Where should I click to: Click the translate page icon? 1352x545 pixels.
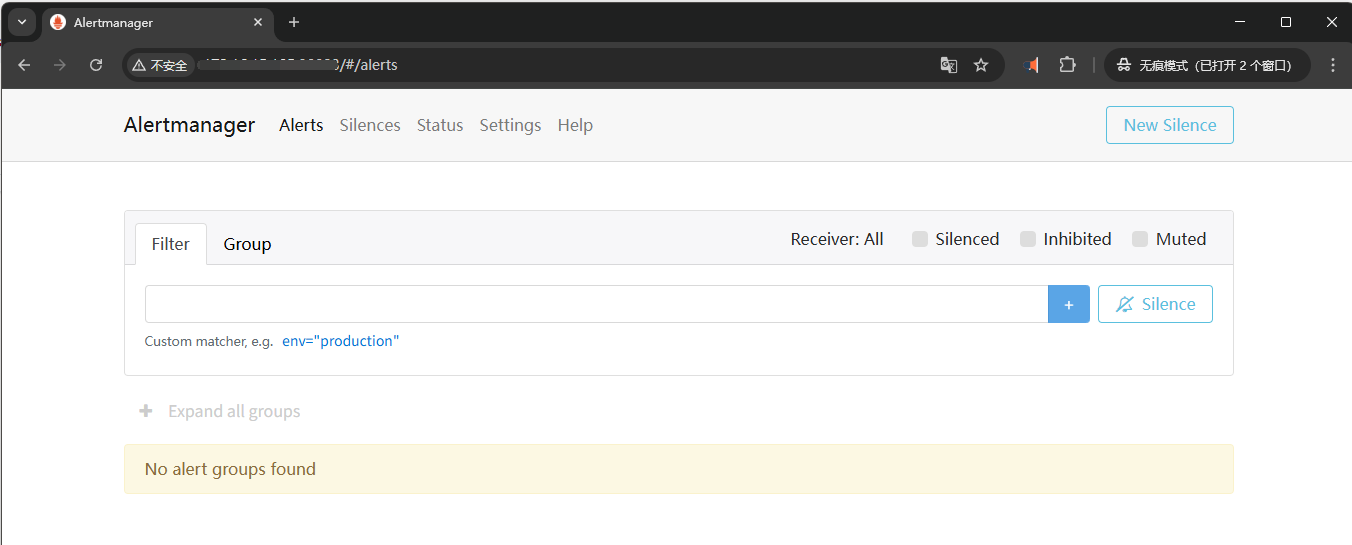pyautogui.click(x=949, y=65)
